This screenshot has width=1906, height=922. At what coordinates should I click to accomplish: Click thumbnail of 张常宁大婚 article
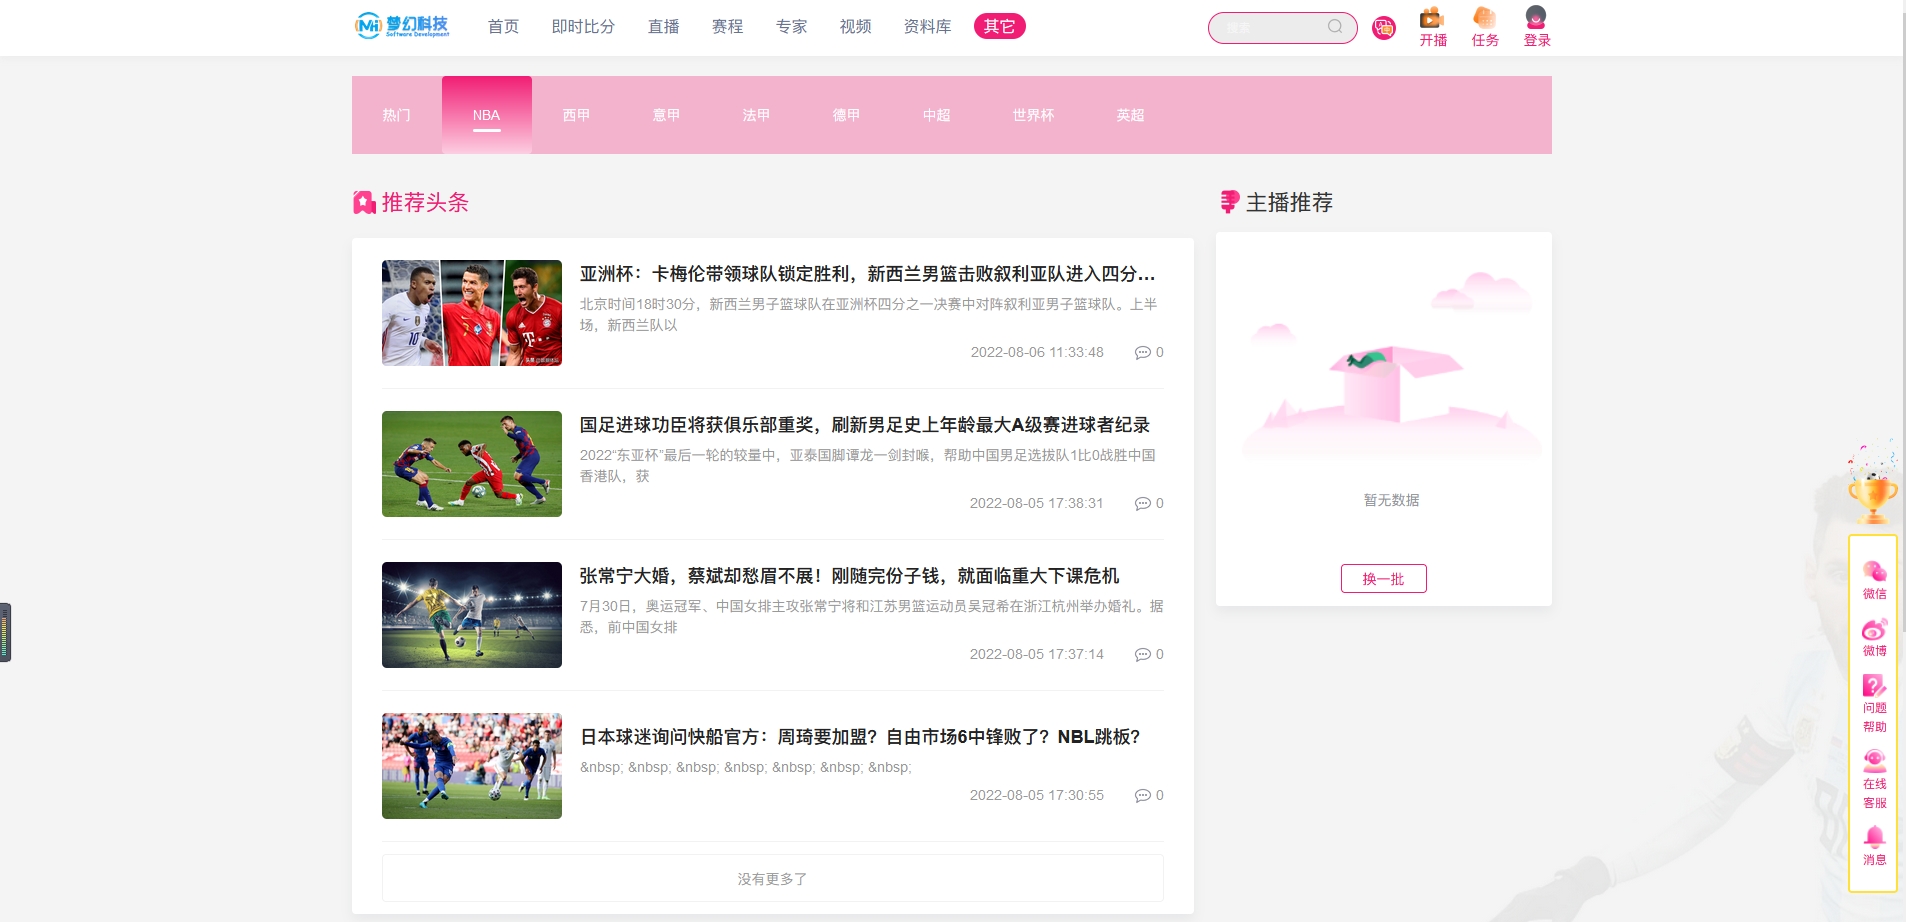tap(472, 615)
